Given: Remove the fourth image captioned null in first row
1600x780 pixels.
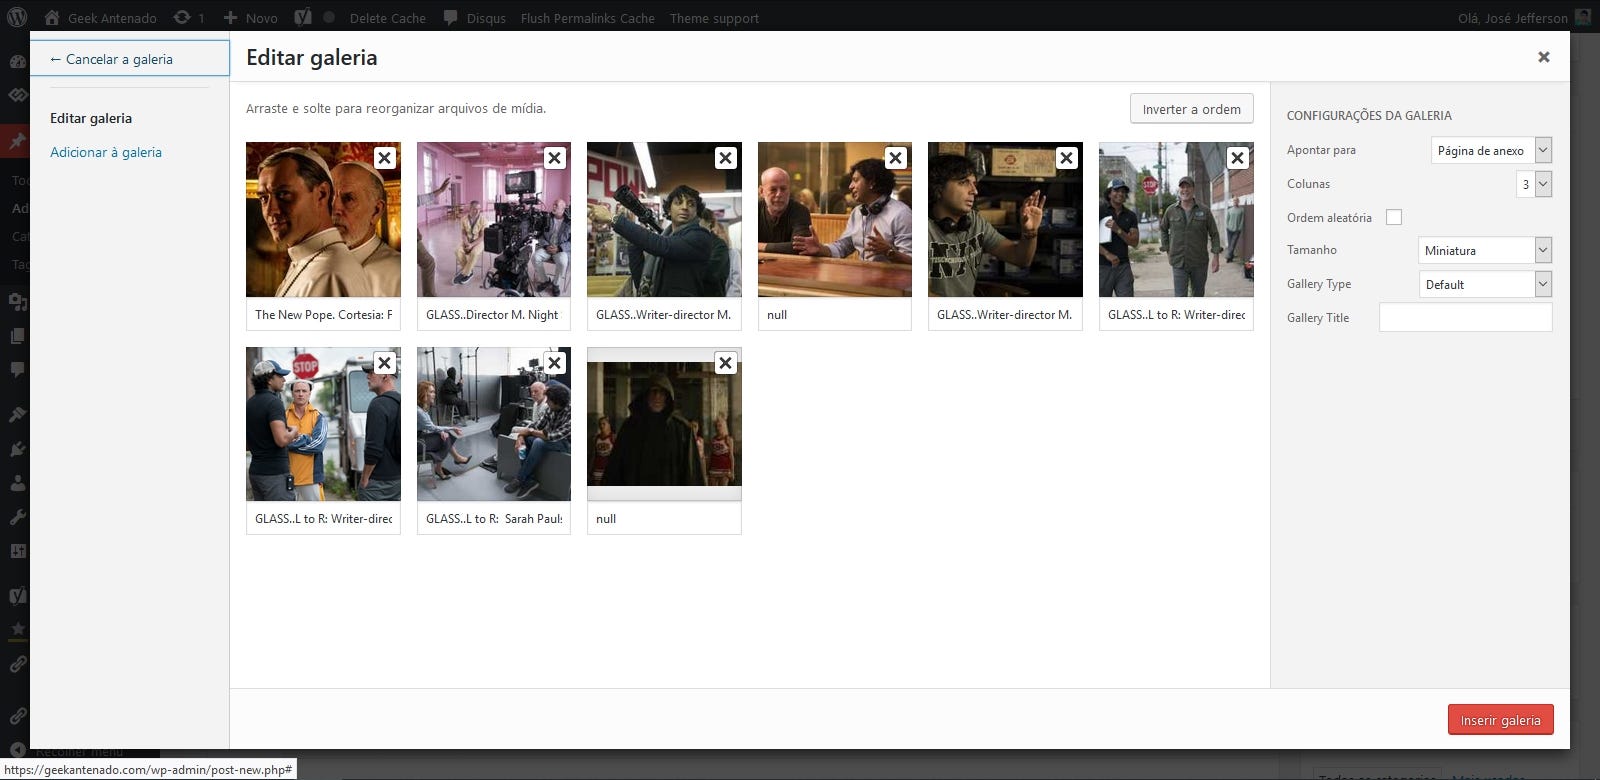Looking at the screenshot, I should 896,158.
